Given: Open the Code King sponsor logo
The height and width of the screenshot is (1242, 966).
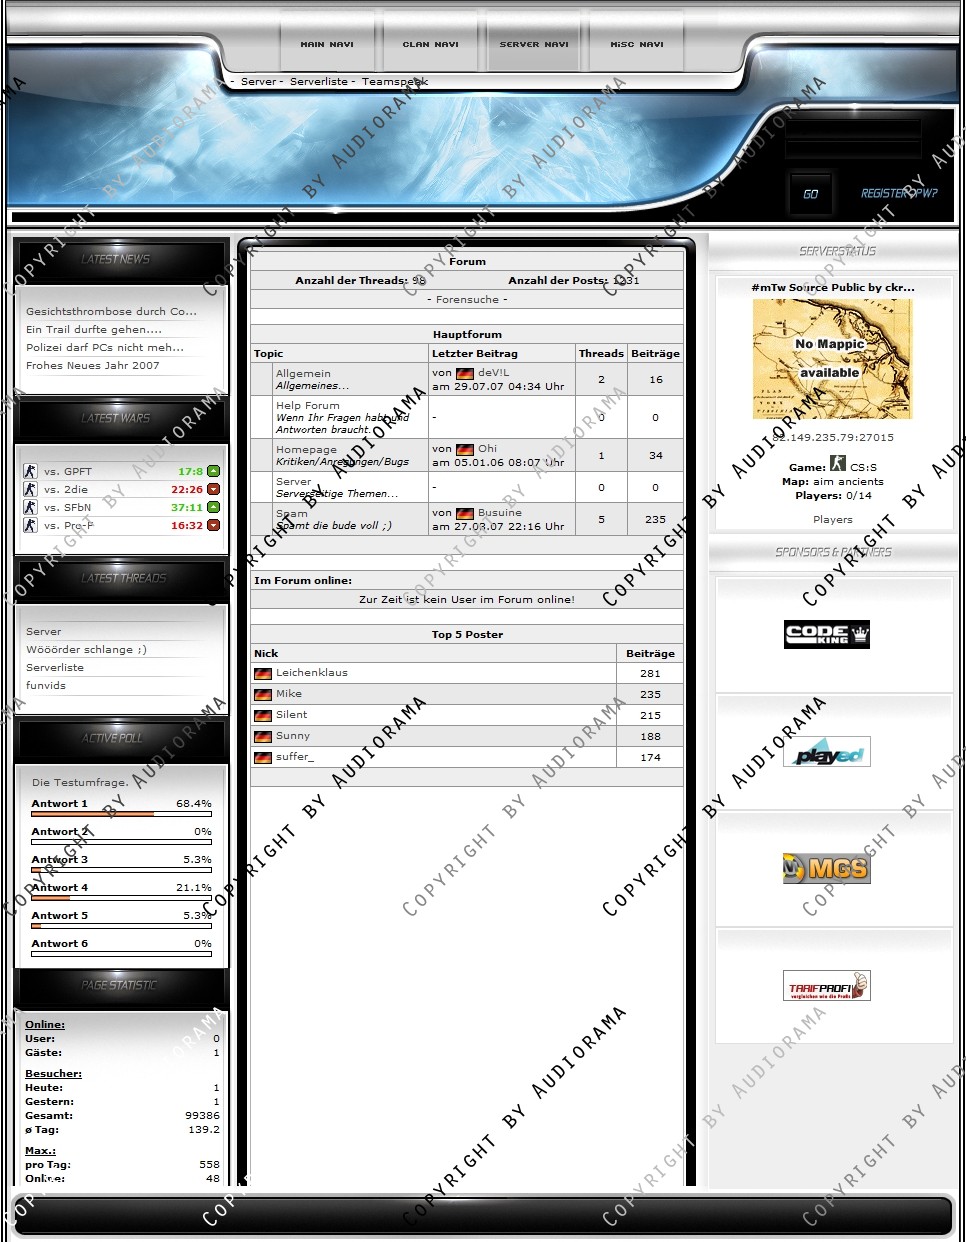Looking at the screenshot, I should [x=827, y=634].
